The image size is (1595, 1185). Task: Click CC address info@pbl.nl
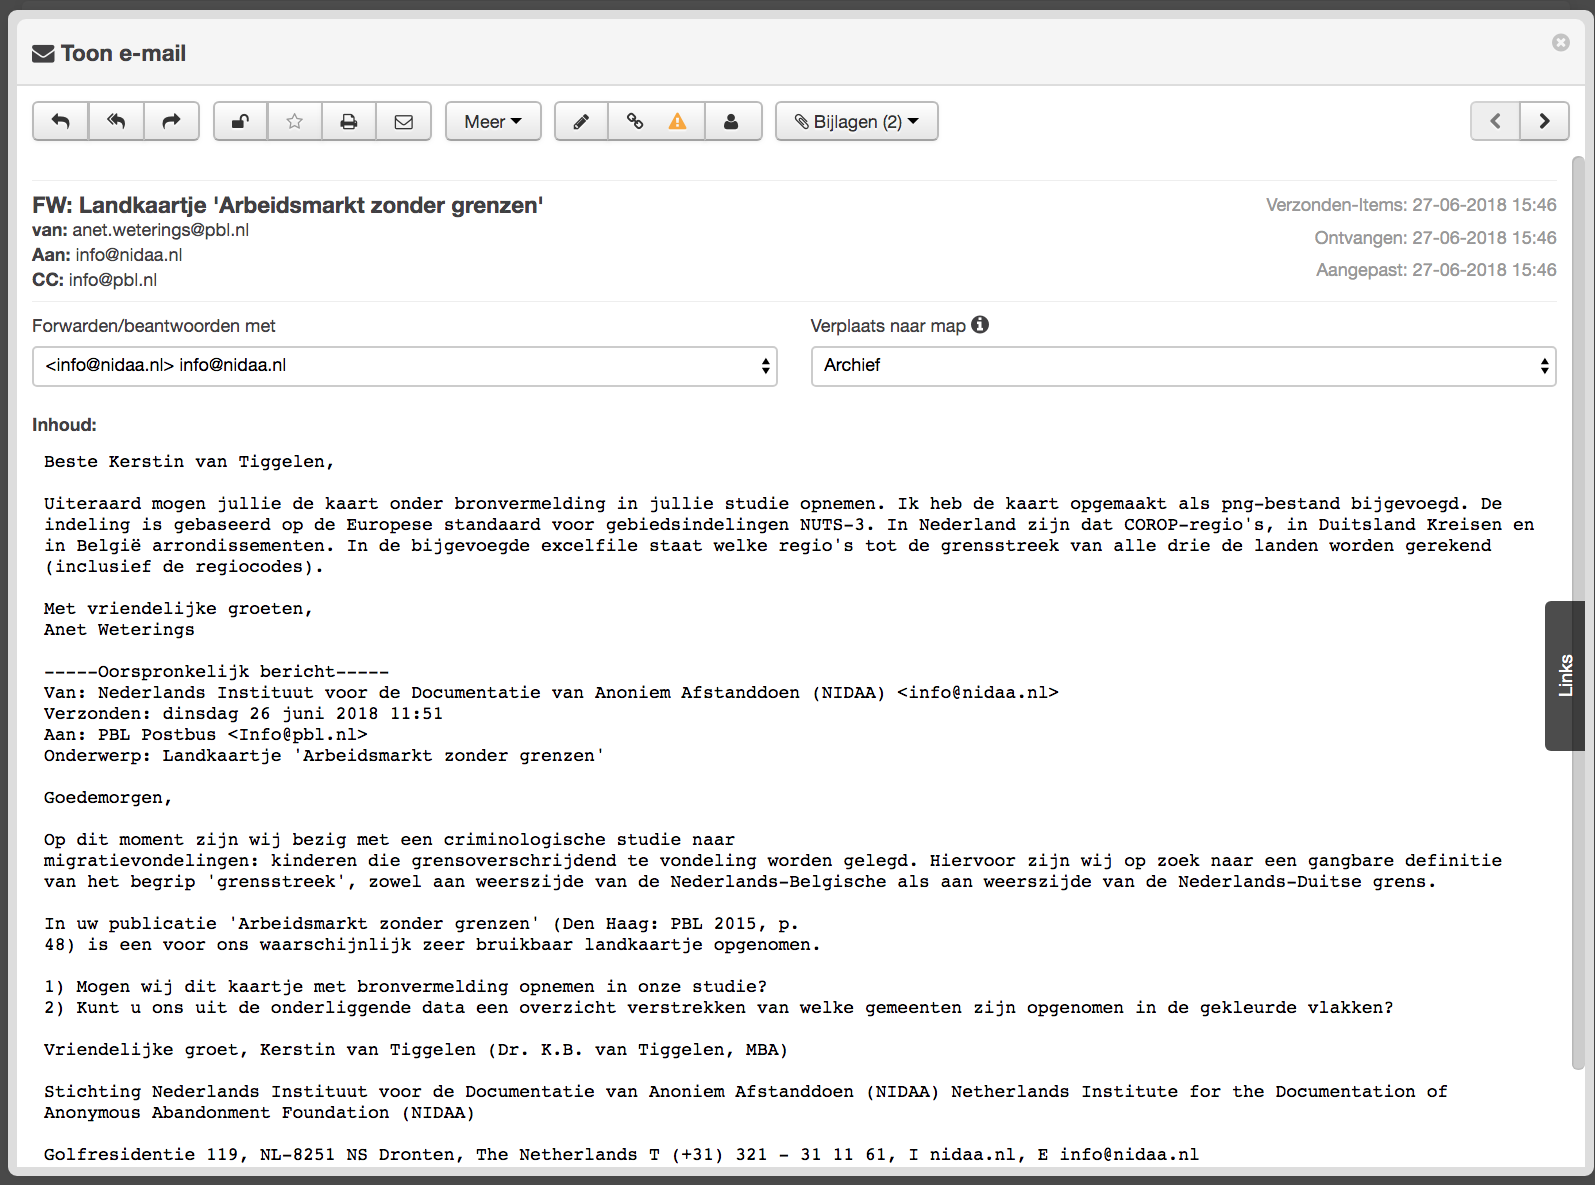click(113, 280)
